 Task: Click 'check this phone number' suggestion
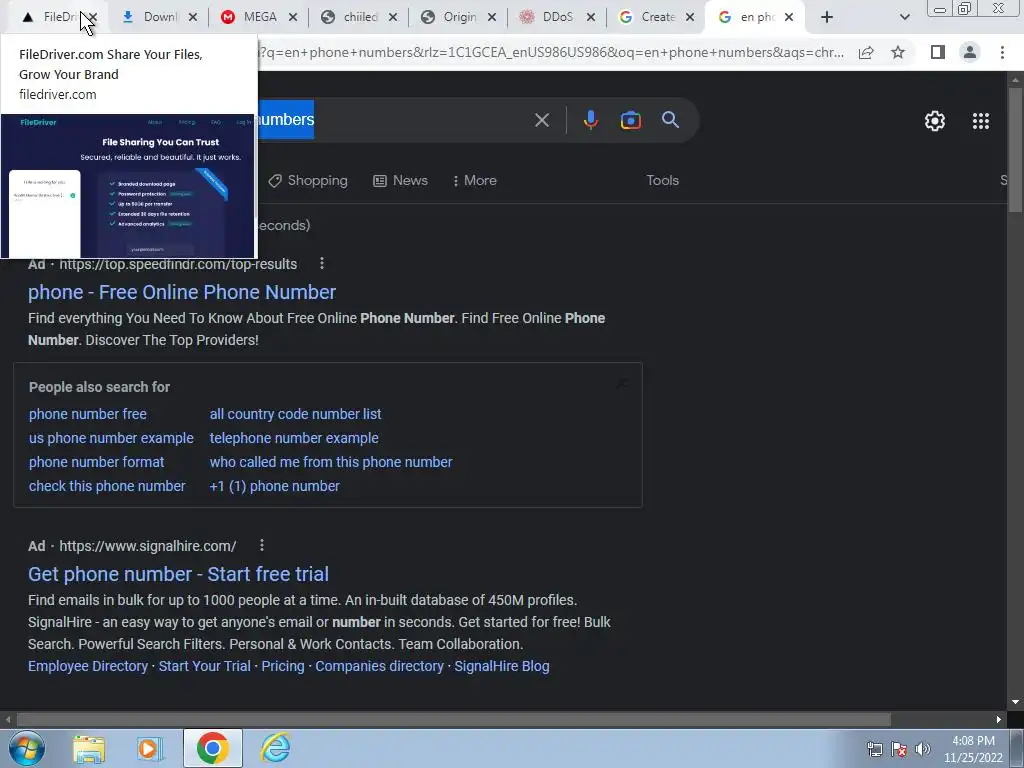[107, 487]
